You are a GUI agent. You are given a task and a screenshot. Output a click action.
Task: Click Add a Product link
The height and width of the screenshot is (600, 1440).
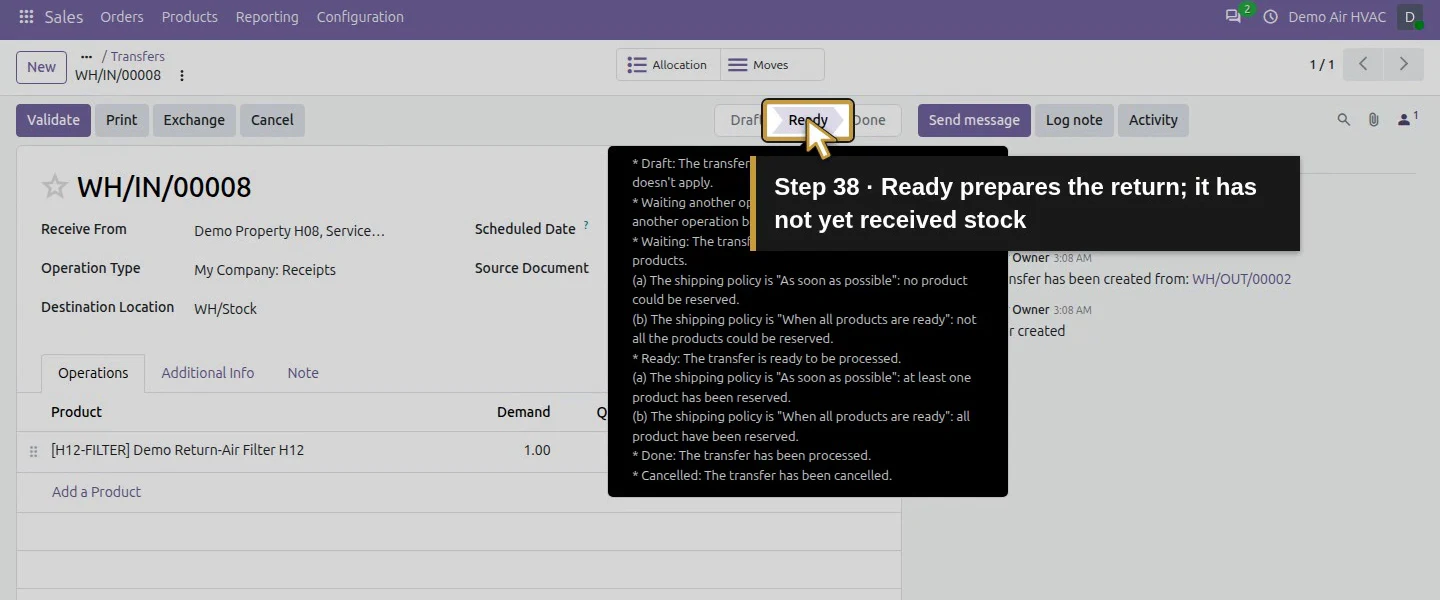(96, 492)
